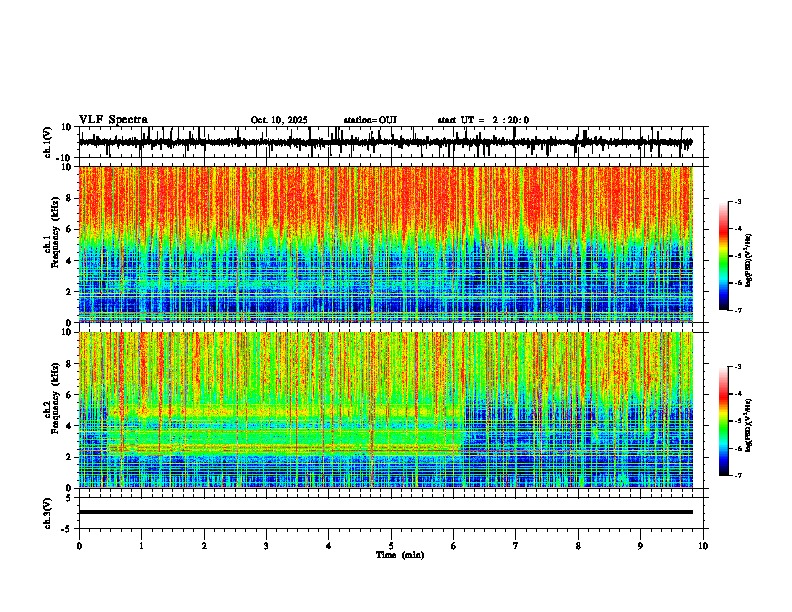Viewport: 792px width, 612px height.
Task: Click the ch.1 voltage waveform trace
Action: (385, 142)
